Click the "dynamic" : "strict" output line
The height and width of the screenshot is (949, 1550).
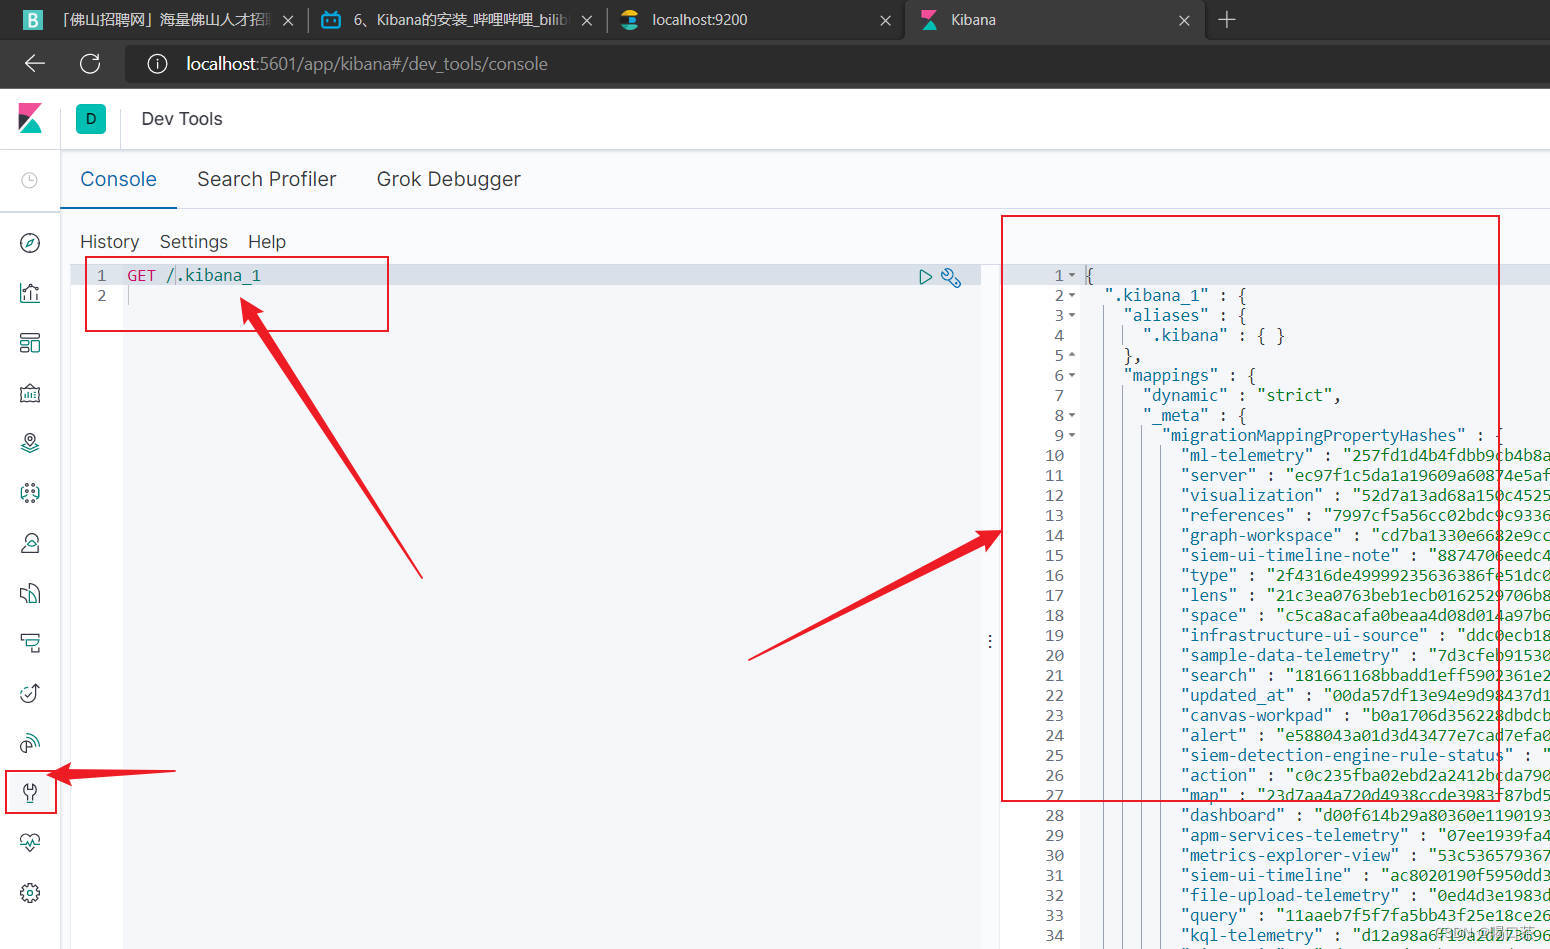tap(1241, 395)
